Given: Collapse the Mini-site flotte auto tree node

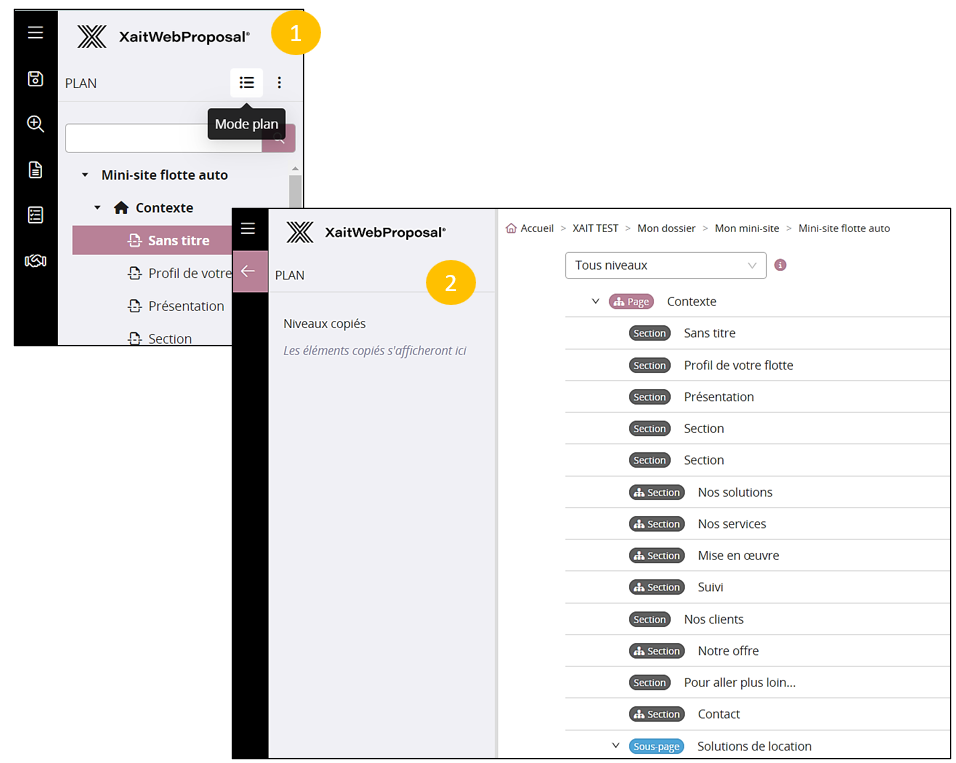Looking at the screenshot, I should 86,175.
